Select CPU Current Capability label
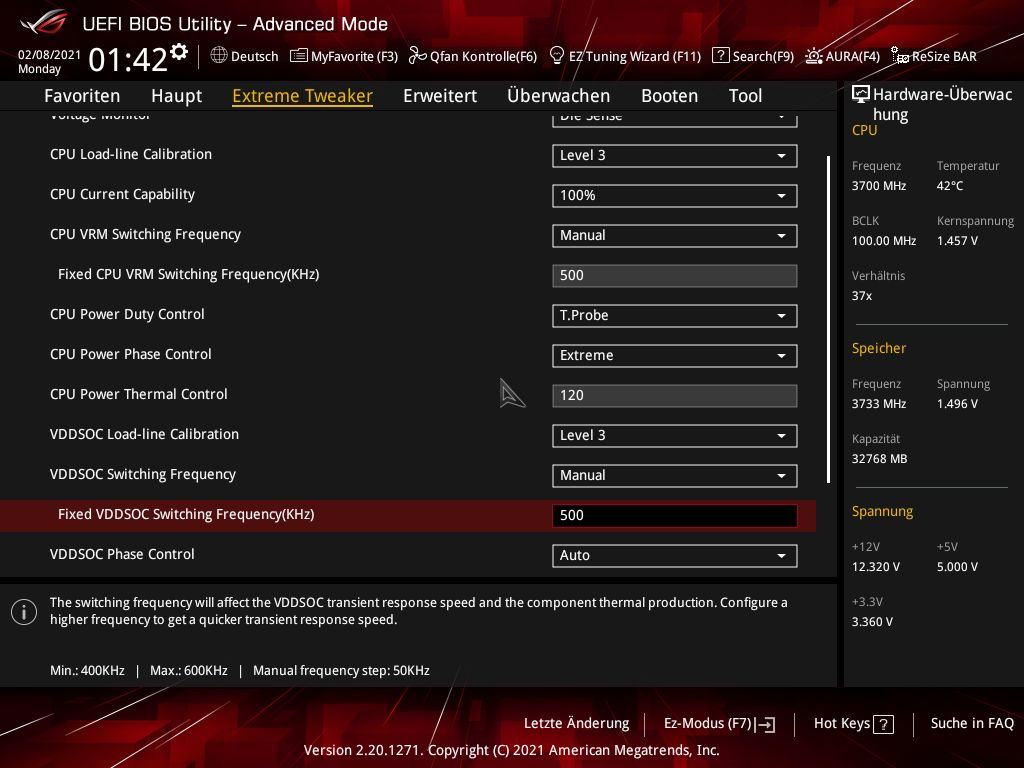 (x=122, y=194)
